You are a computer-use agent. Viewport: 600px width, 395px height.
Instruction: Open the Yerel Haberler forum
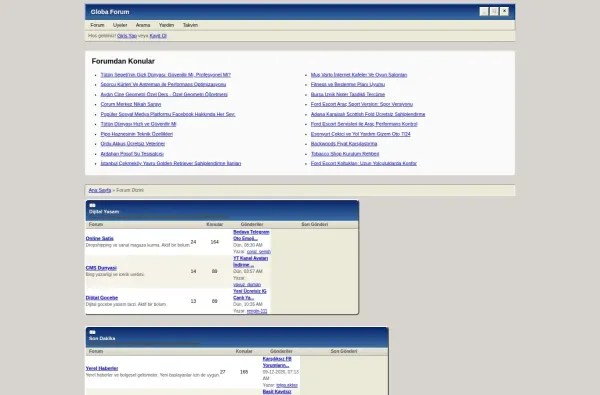point(102,368)
